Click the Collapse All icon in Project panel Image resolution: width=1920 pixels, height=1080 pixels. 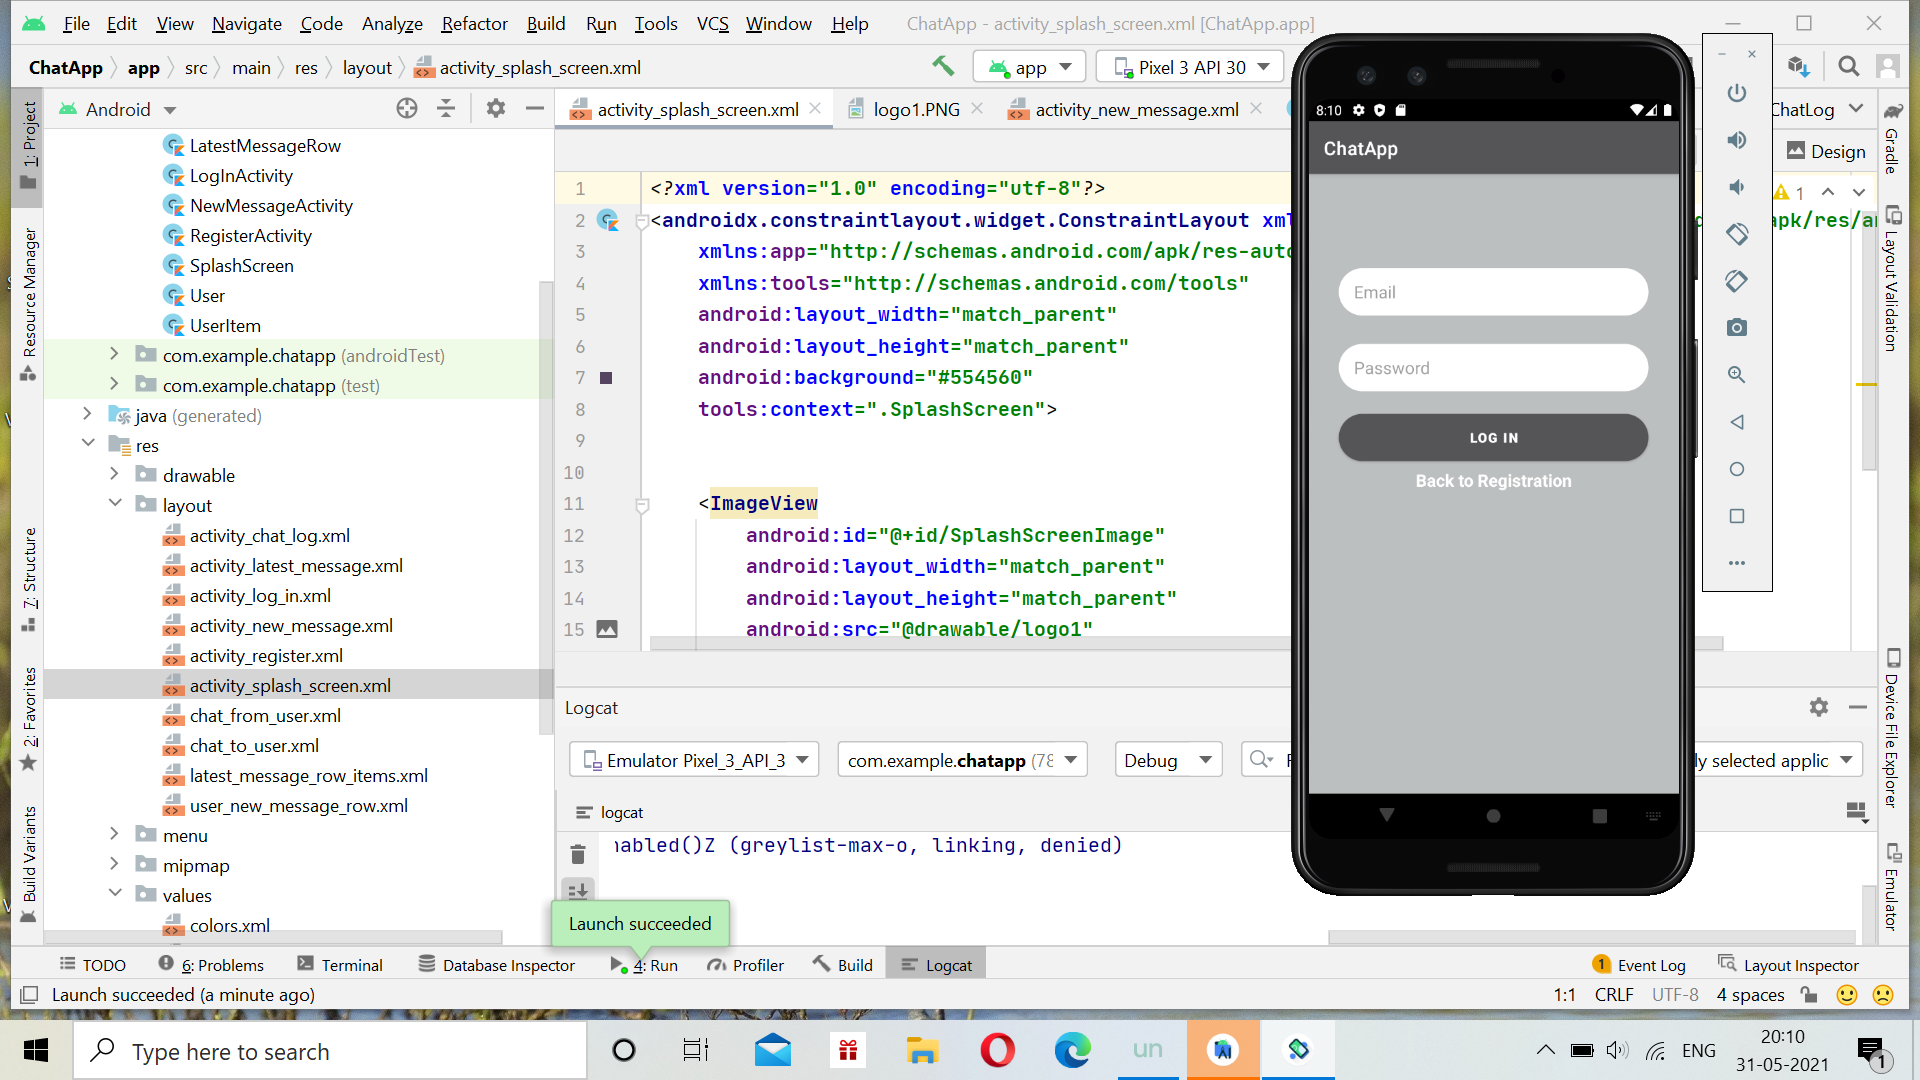[x=446, y=109]
